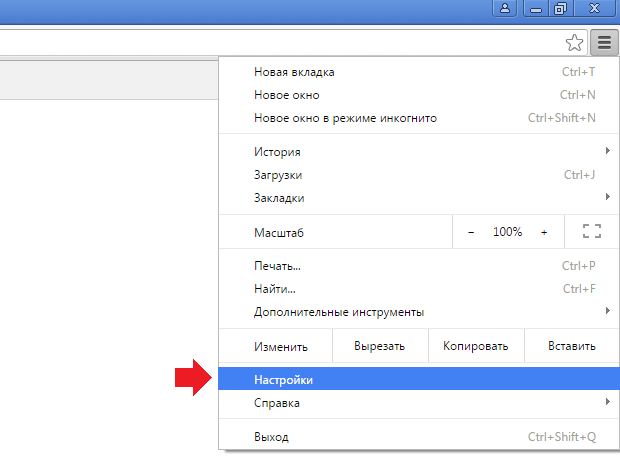
Task: Choose Новое окно в режиме инкогнито
Action: pos(419,118)
